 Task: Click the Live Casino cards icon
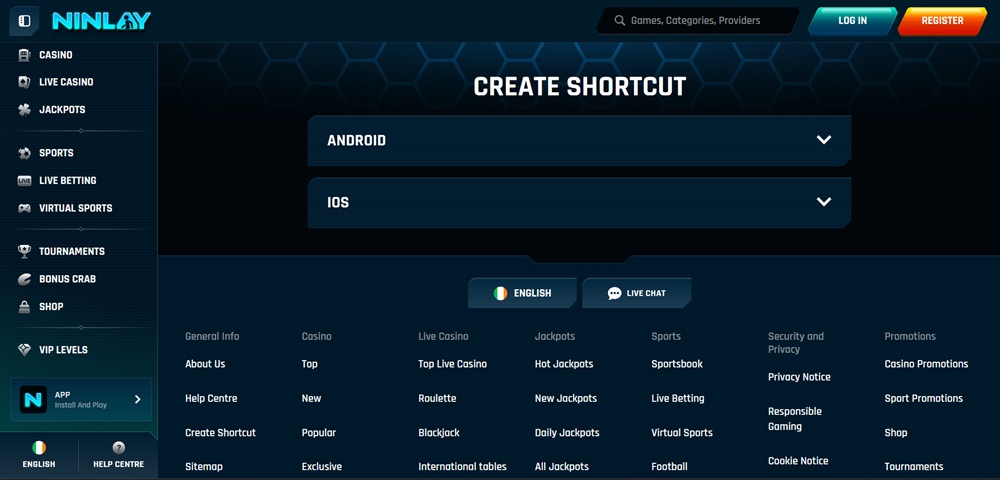tap(24, 82)
